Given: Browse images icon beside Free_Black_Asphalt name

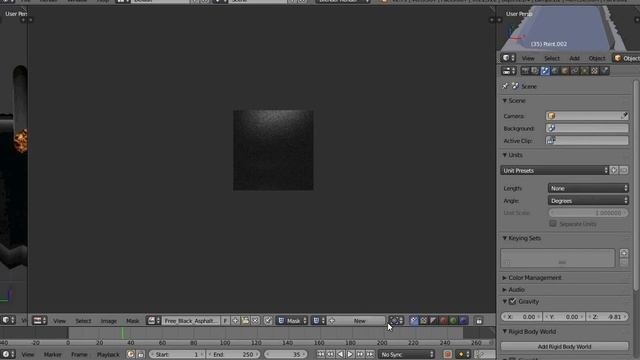Looking at the screenshot, I should [153, 321].
